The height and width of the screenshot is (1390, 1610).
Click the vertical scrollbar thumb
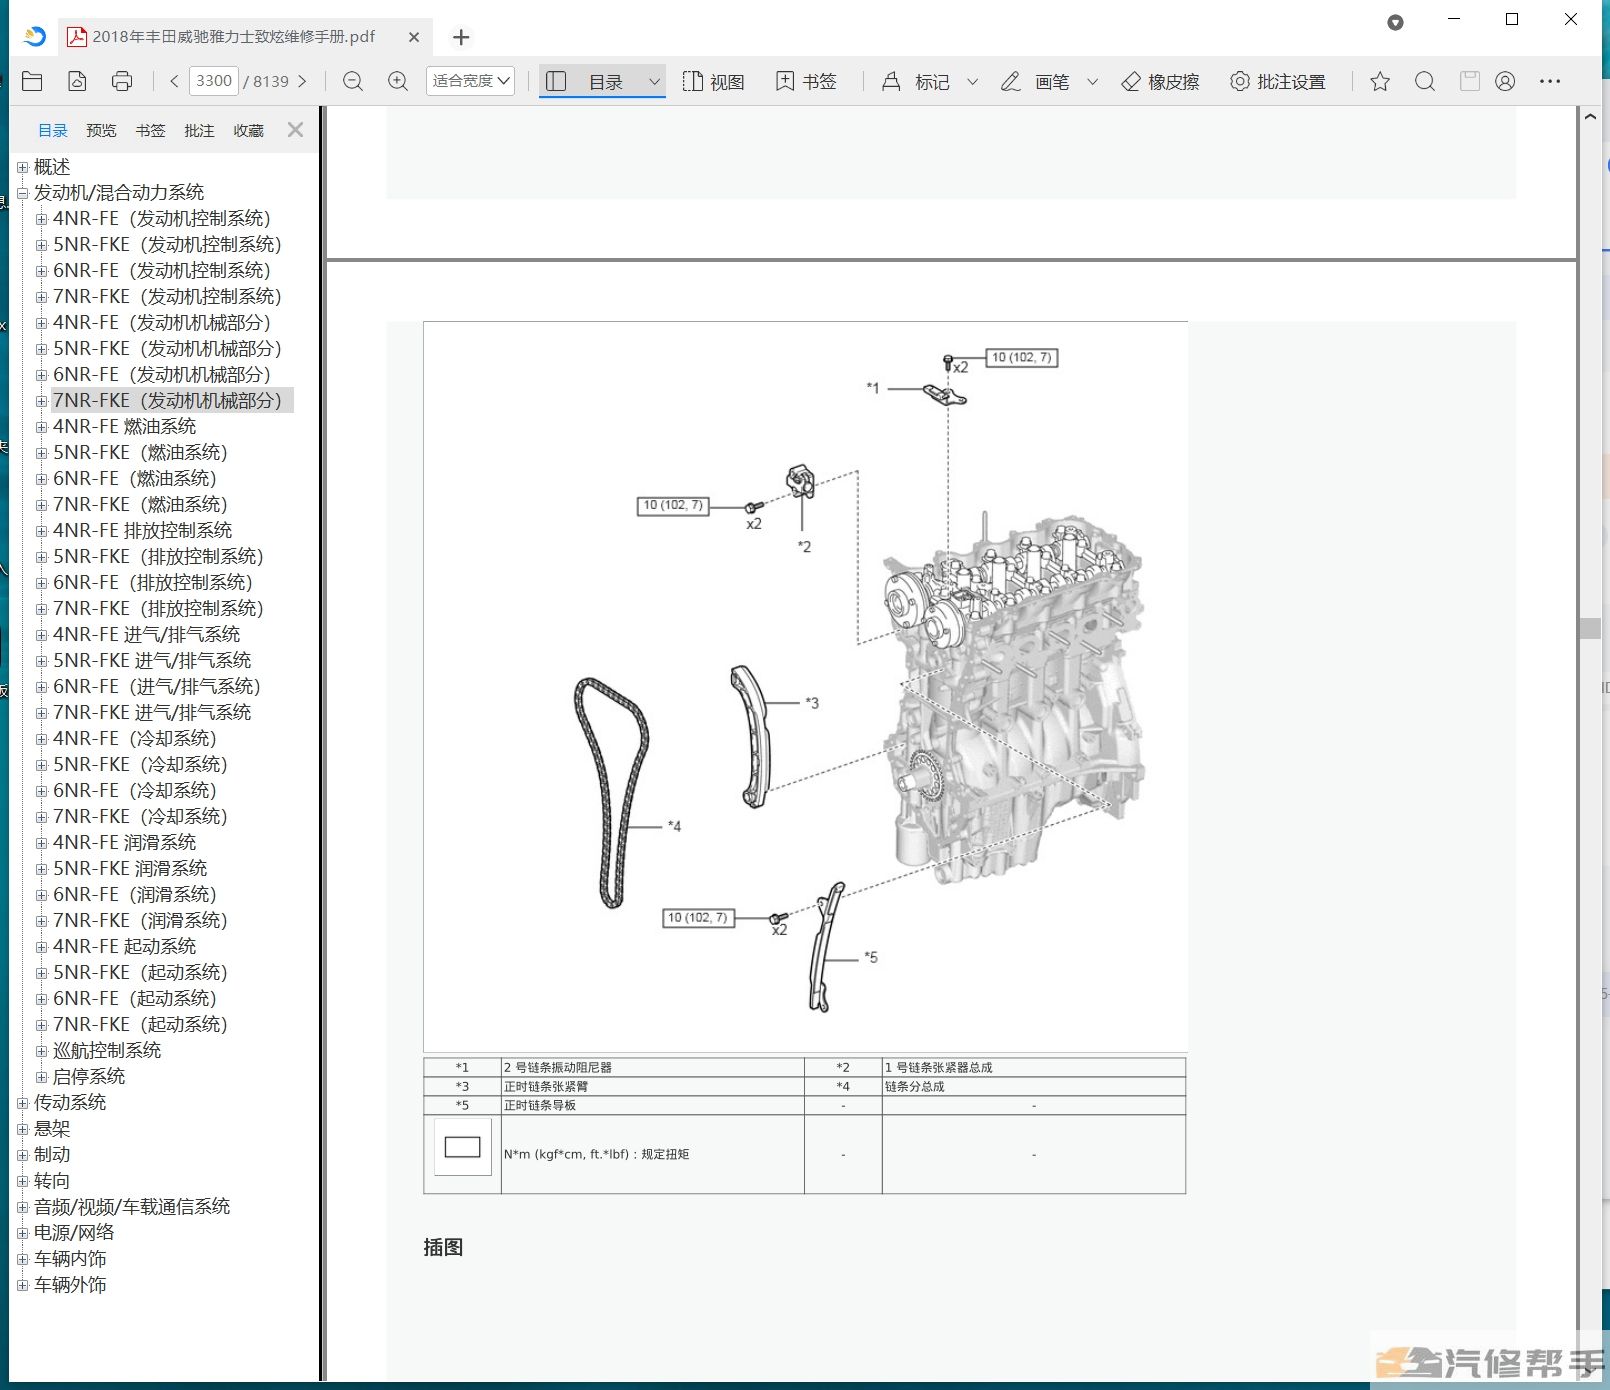tap(1590, 628)
